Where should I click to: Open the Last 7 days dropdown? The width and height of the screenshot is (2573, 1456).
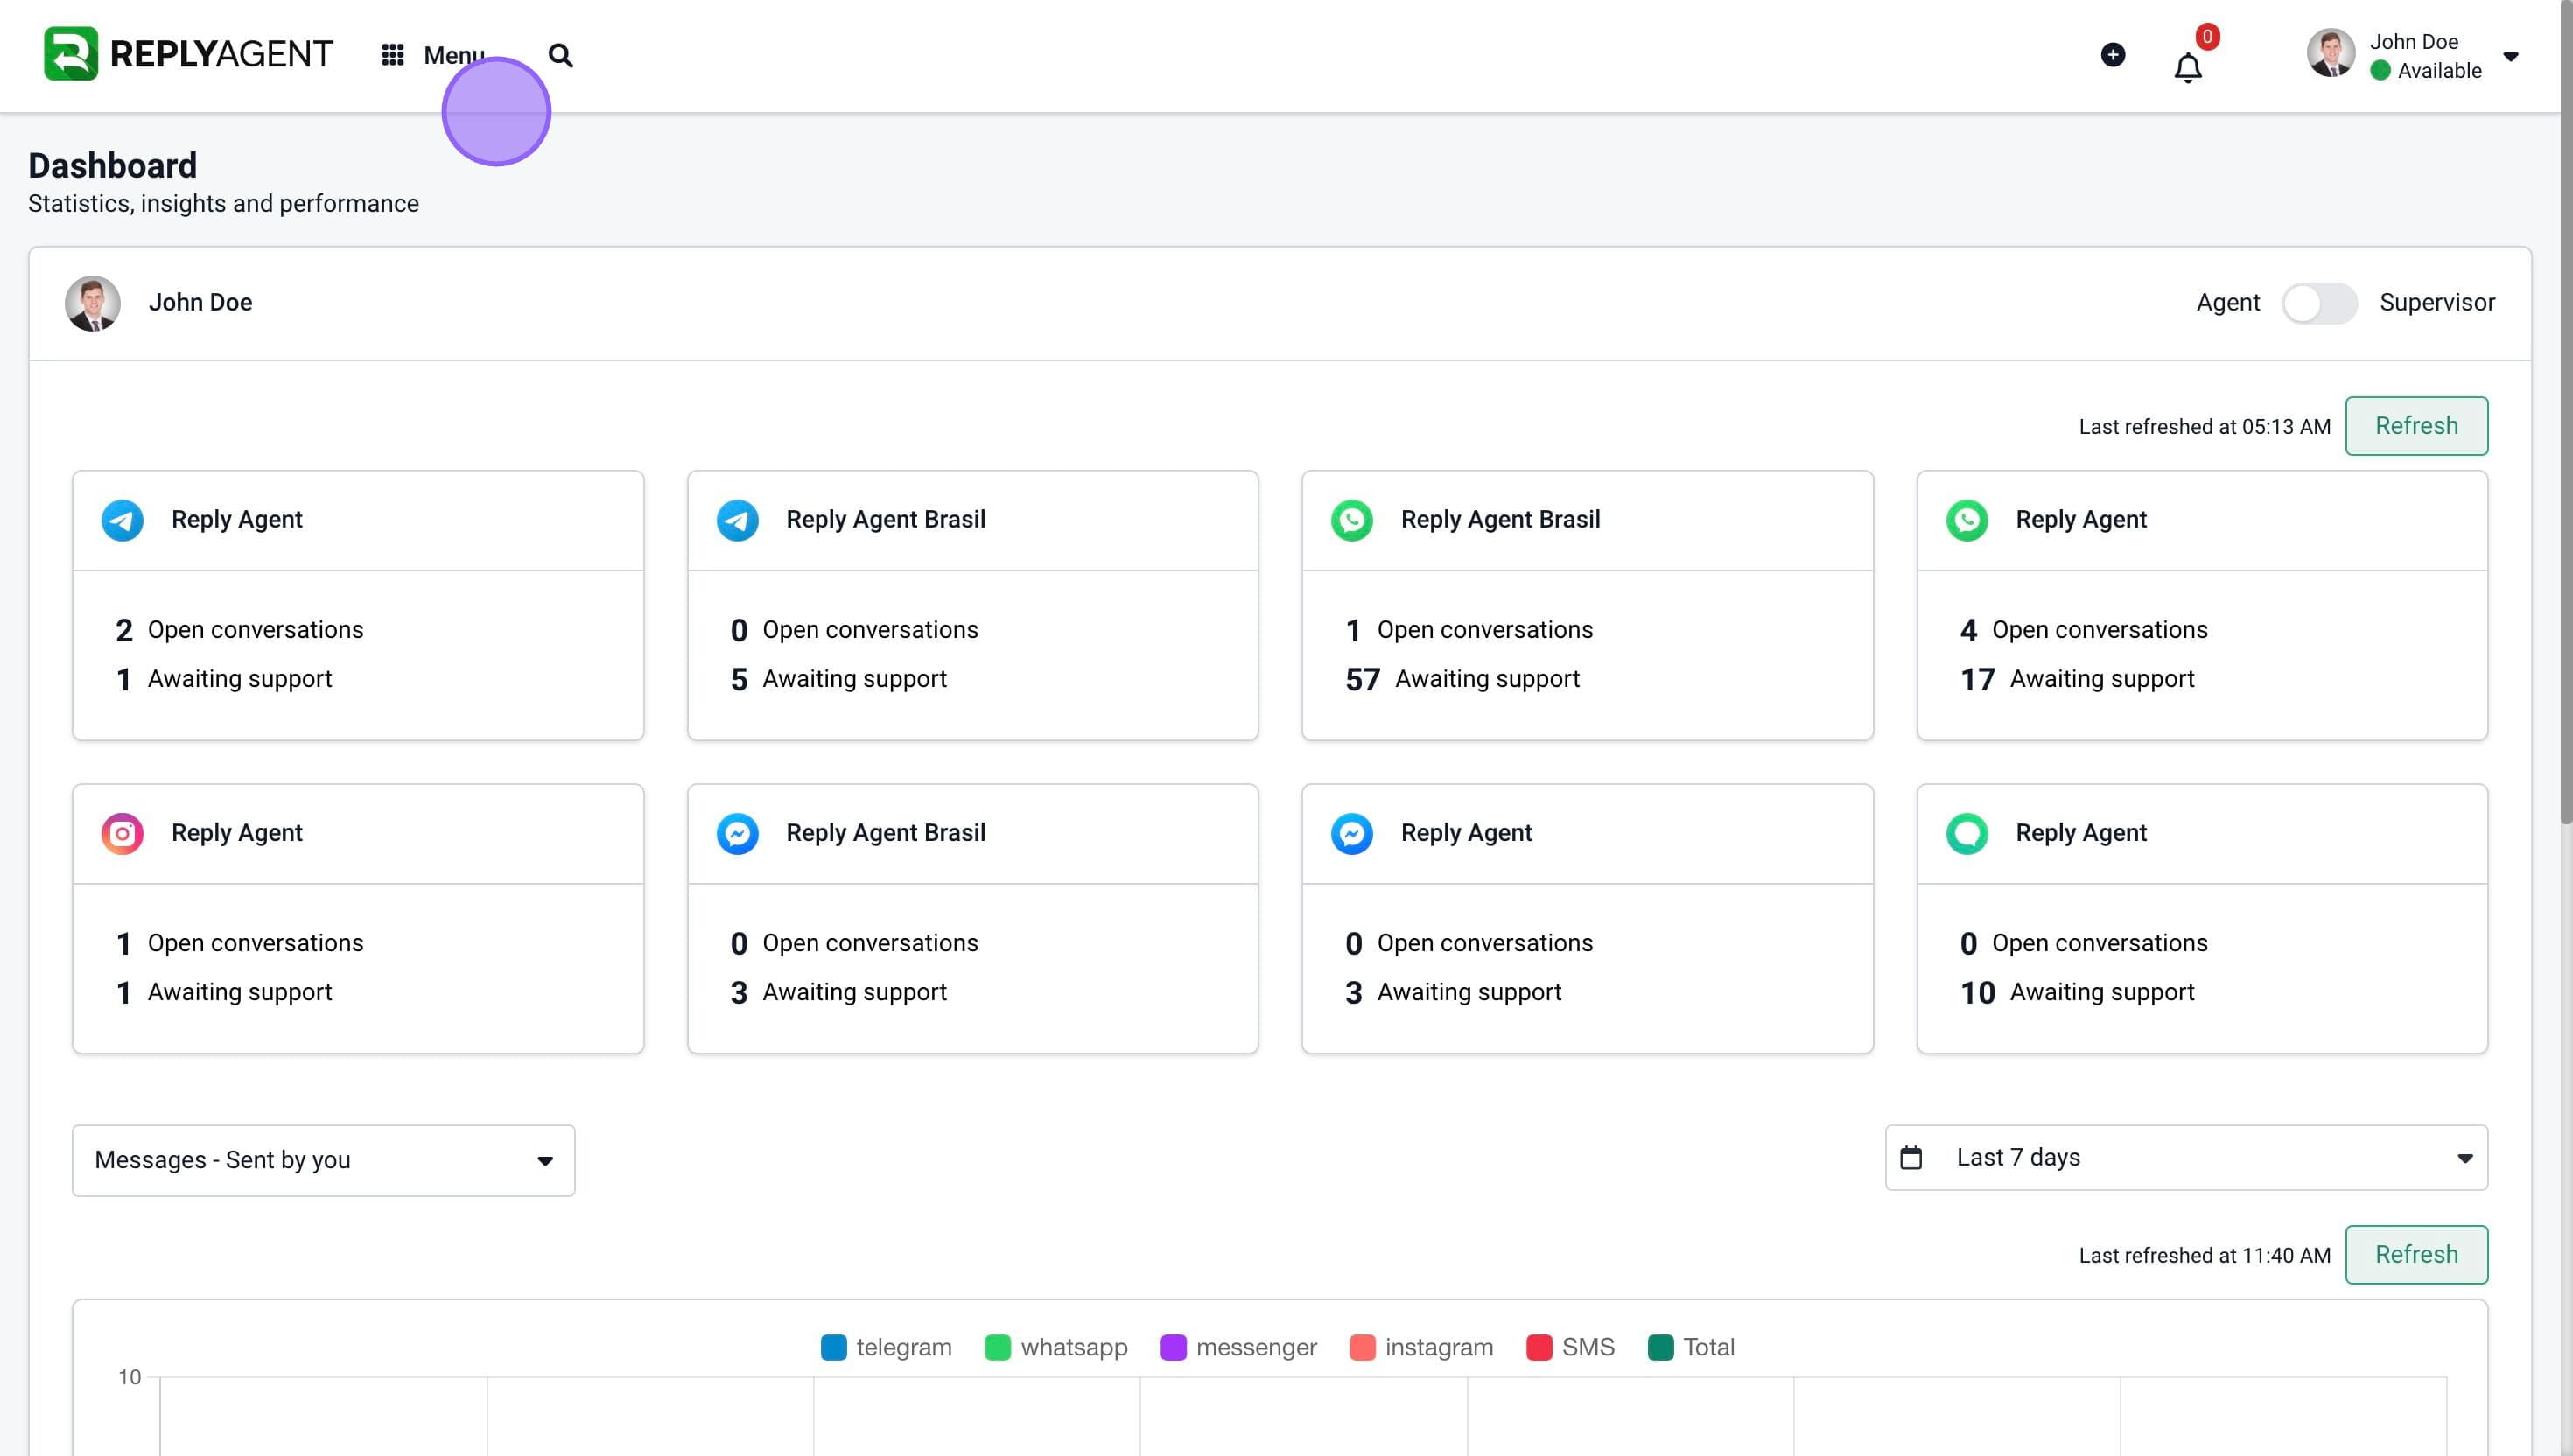pos(2186,1157)
